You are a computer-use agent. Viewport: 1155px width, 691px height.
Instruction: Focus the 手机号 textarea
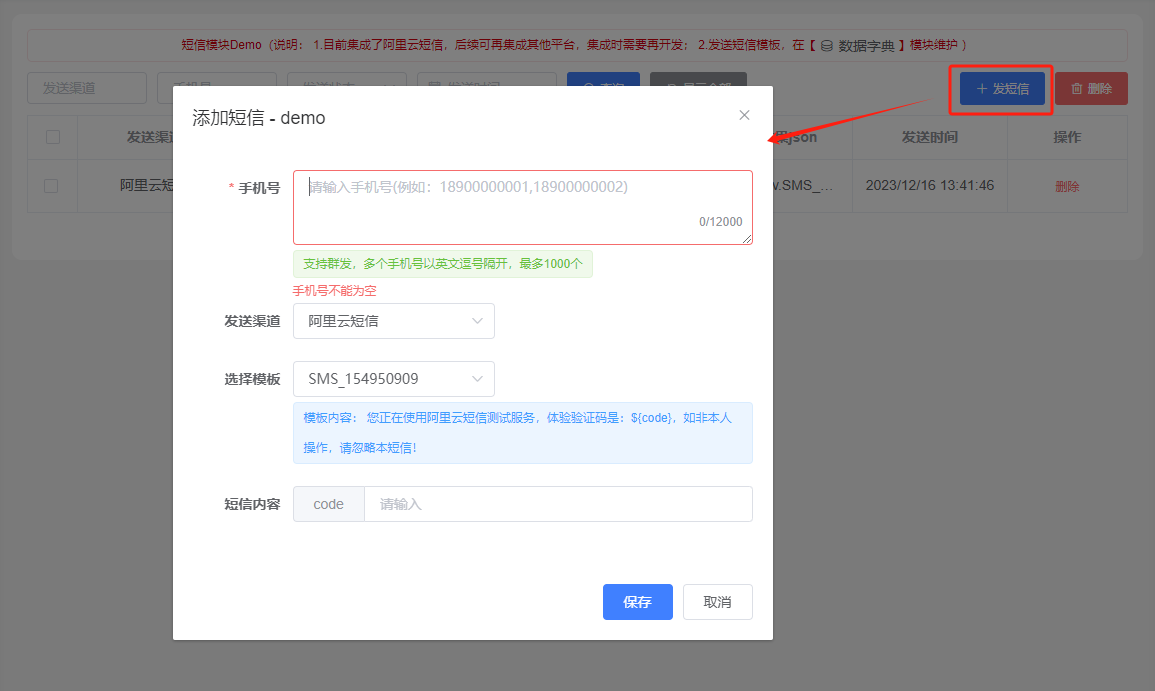(x=522, y=207)
